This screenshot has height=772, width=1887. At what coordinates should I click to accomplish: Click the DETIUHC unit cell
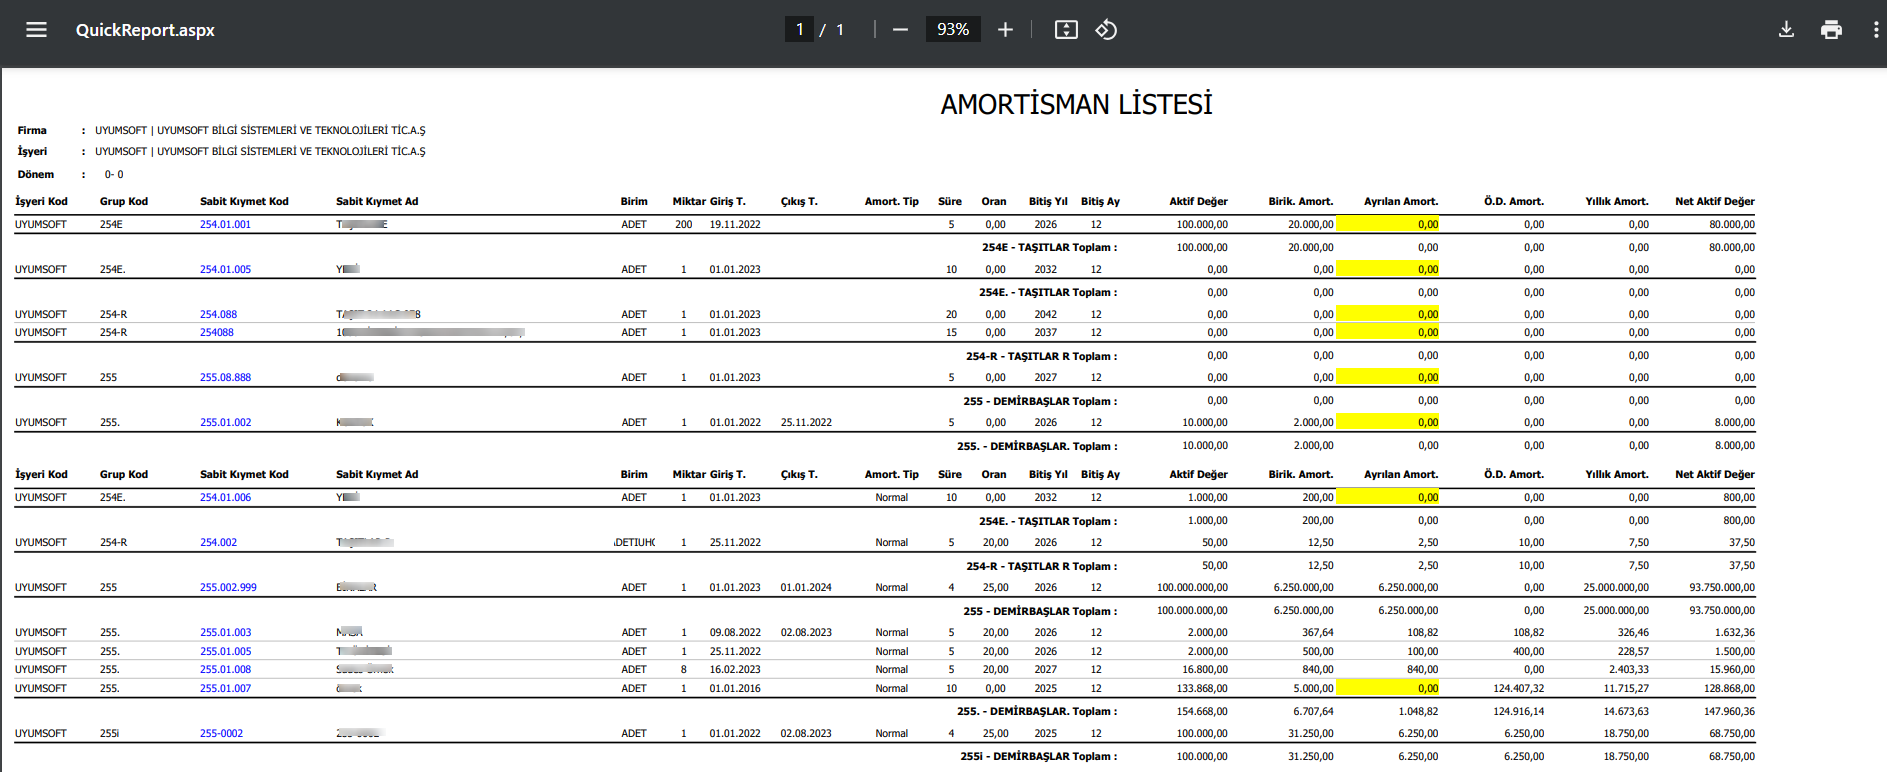coord(634,543)
